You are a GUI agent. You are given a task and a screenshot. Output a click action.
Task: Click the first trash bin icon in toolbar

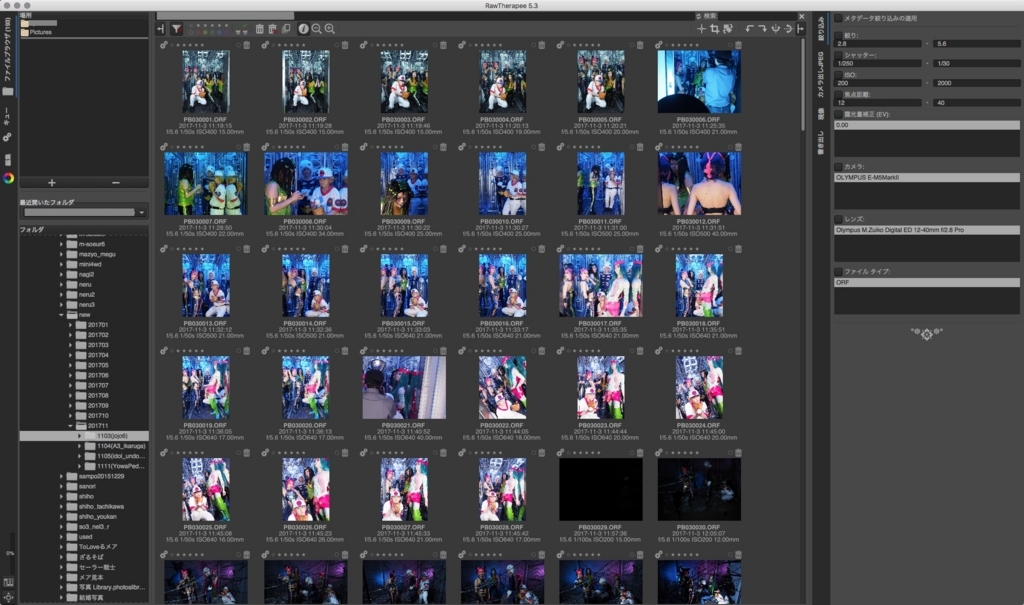tap(260, 29)
